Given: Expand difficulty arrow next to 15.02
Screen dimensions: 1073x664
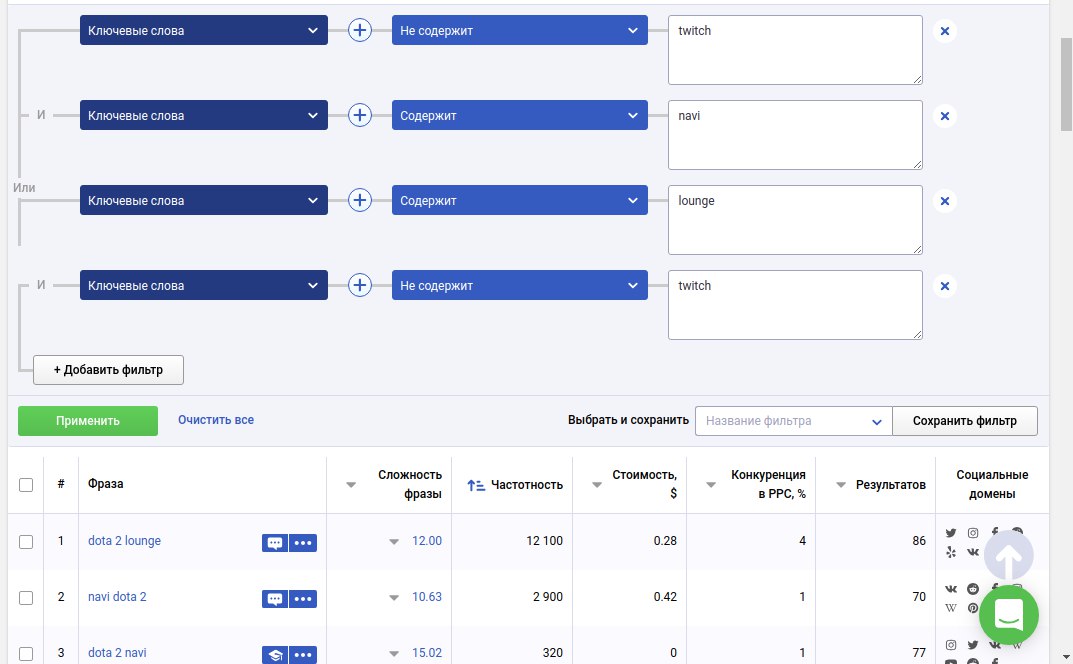Looking at the screenshot, I should point(394,654).
